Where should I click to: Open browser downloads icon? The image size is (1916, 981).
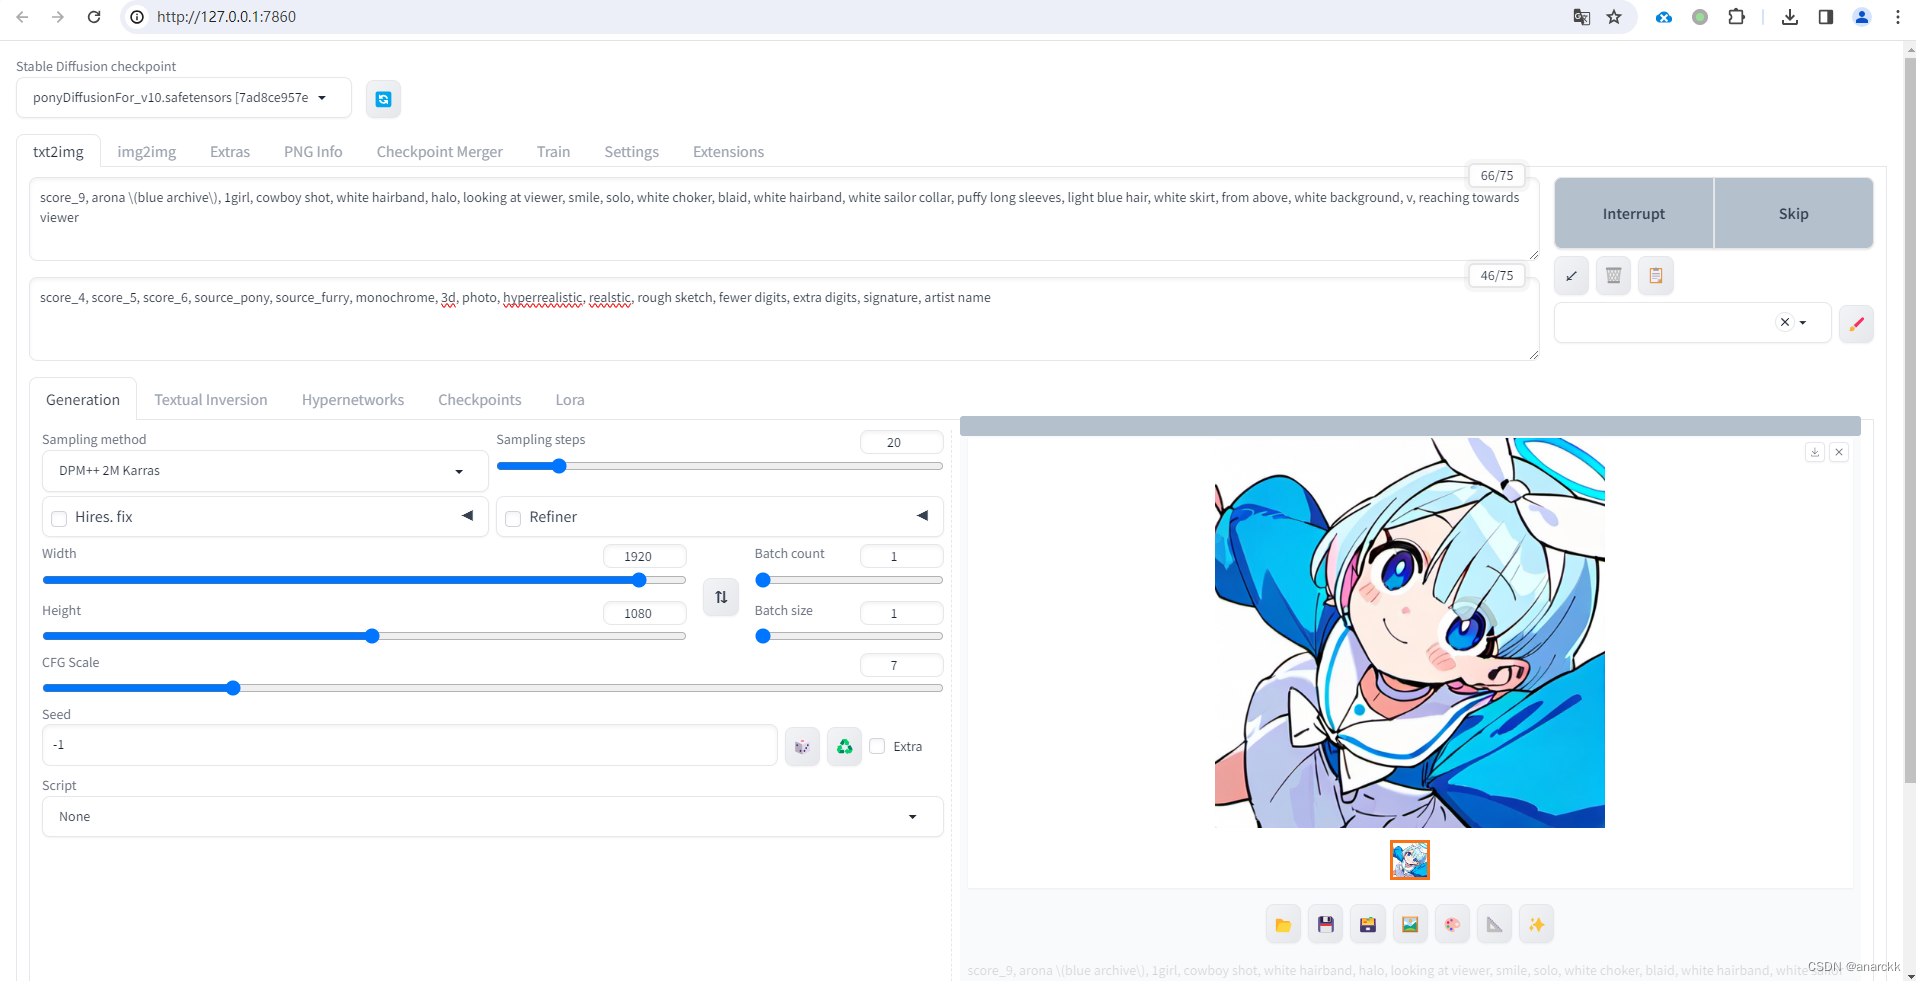[x=1790, y=17]
